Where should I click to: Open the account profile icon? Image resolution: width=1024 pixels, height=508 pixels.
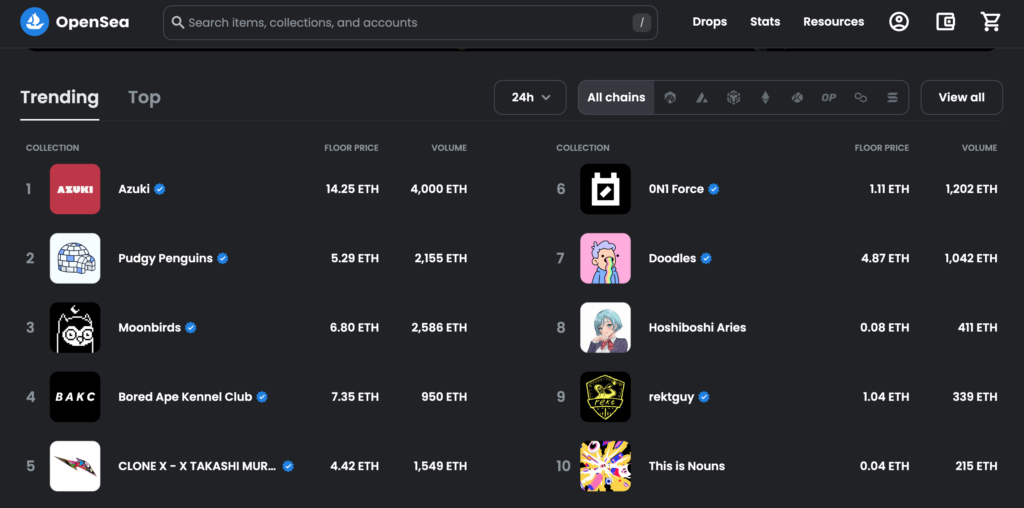[x=899, y=22]
